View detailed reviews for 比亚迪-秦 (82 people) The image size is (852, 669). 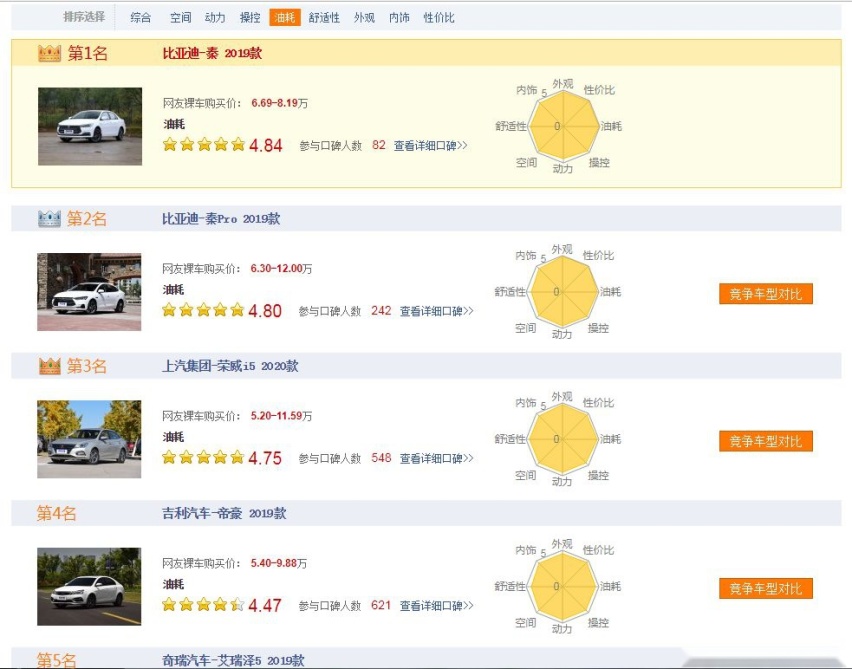[x=430, y=146]
